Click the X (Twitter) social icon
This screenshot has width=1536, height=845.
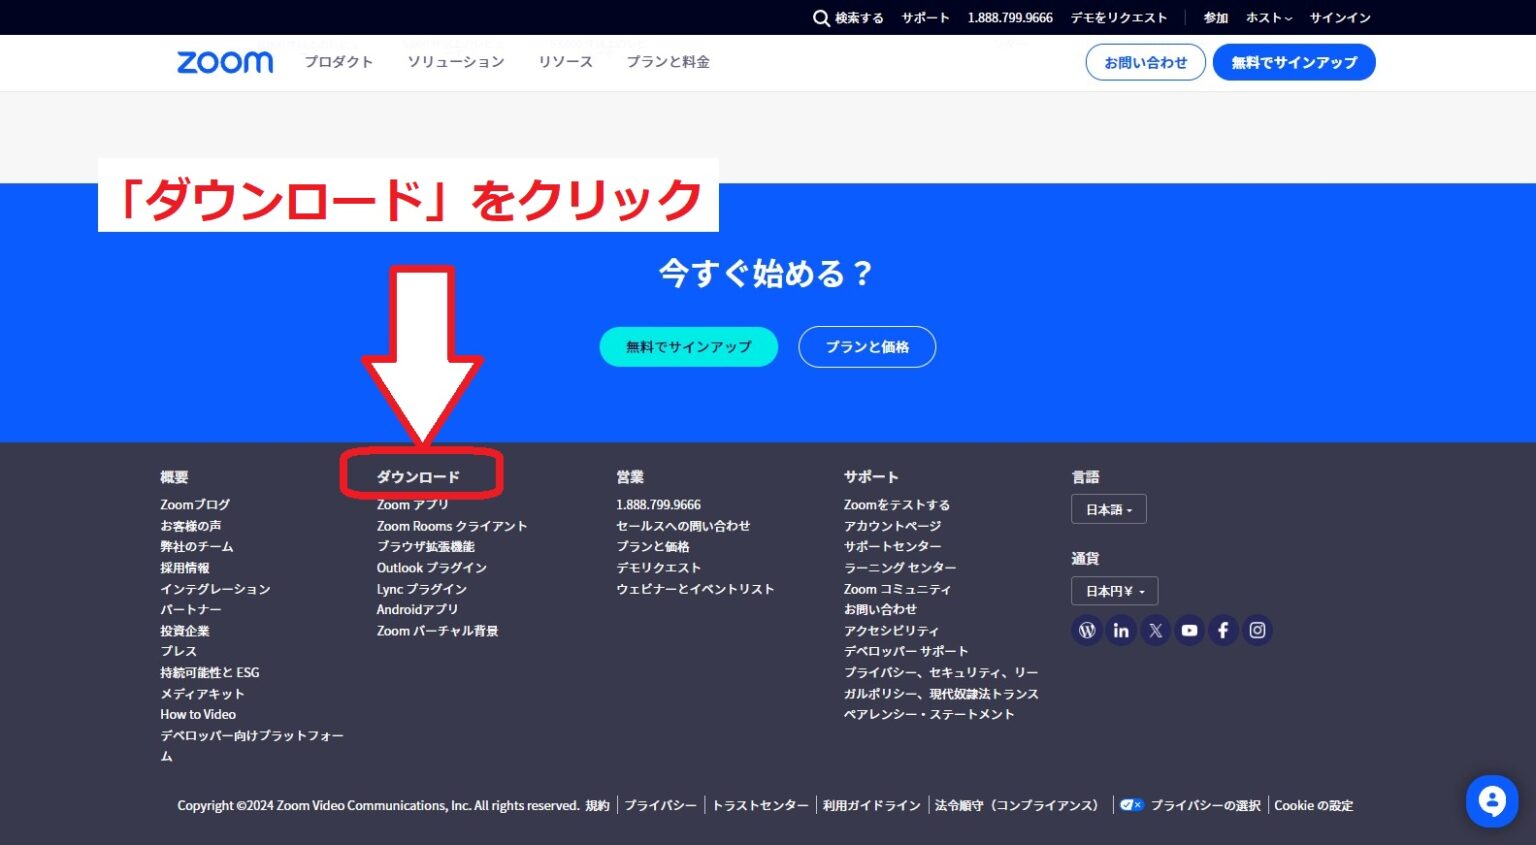pos(1155,630)
